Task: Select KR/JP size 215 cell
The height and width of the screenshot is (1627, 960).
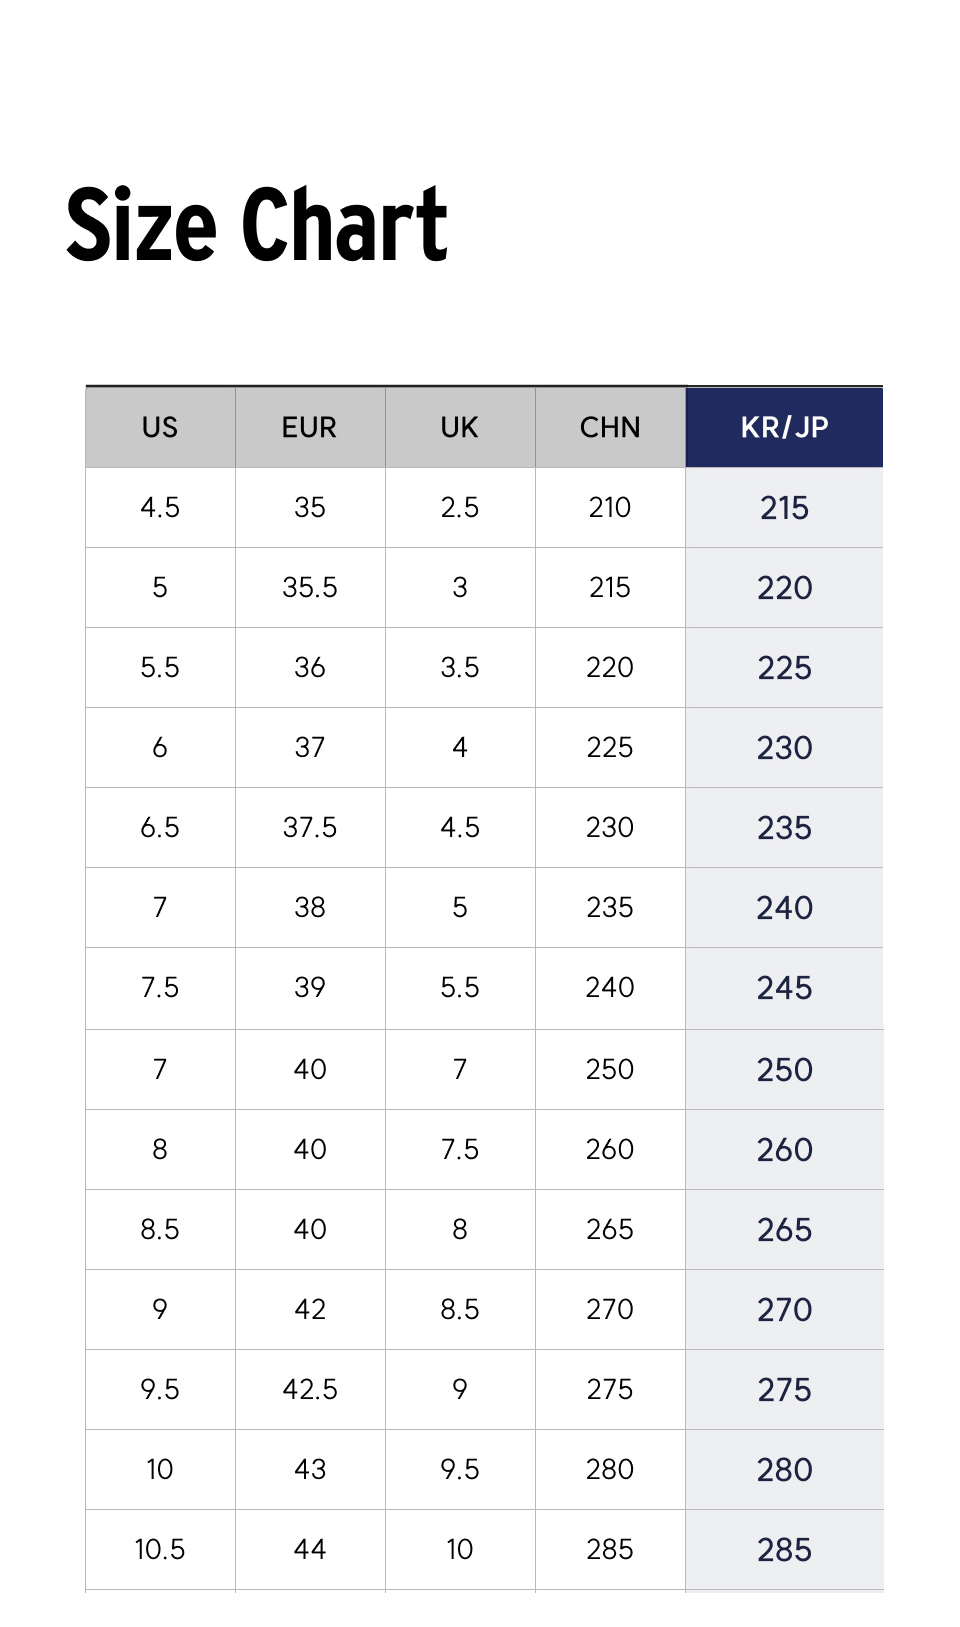Action: 784,508
